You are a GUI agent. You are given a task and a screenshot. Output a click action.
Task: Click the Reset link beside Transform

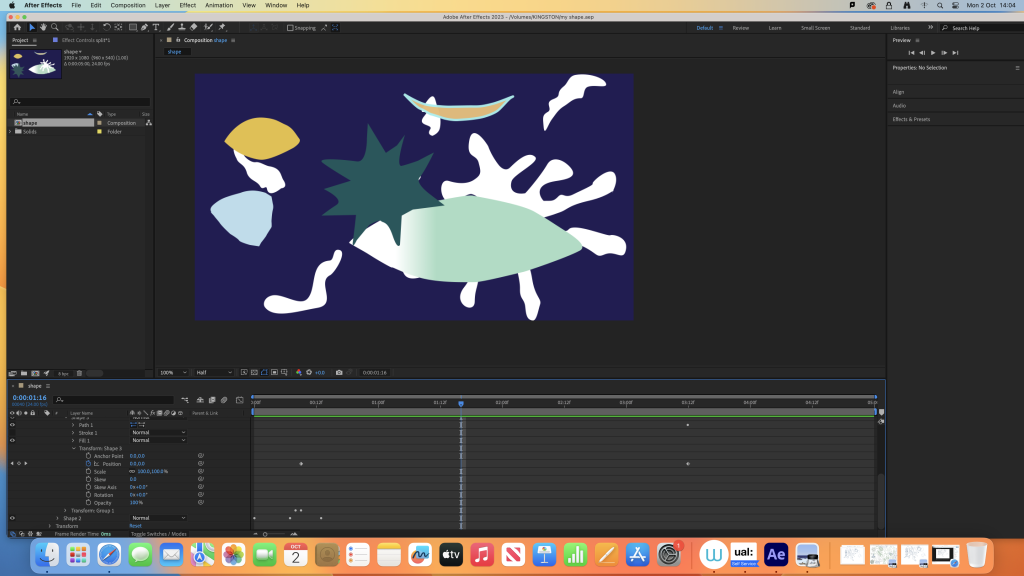coord(135,526)
